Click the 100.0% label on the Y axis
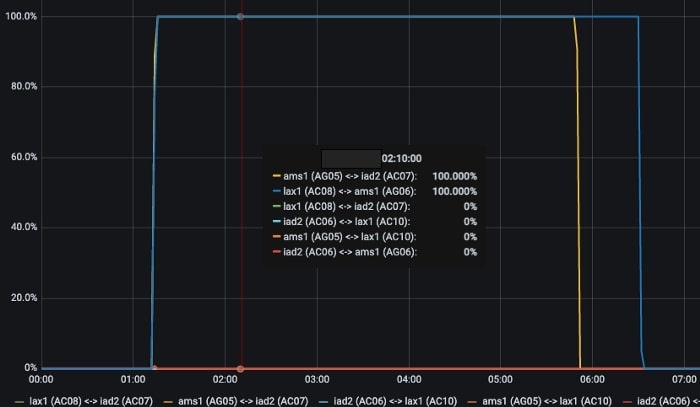The width and height of the screenshot is (700, 407). 21,17
